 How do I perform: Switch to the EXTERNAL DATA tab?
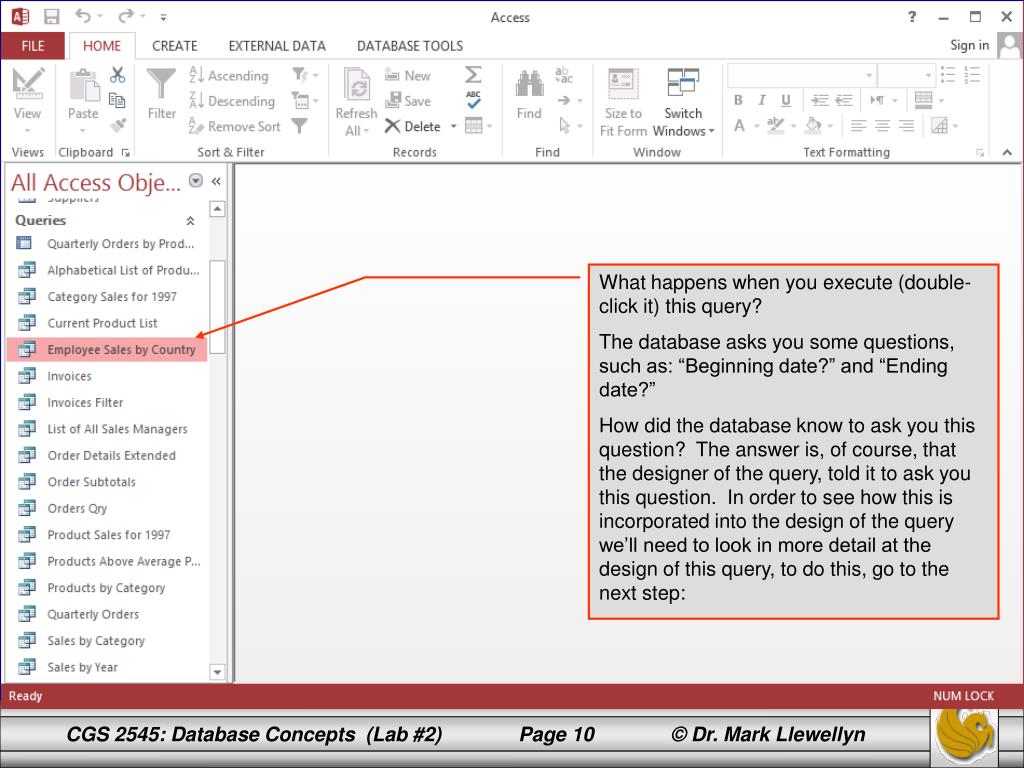(277, 46)
